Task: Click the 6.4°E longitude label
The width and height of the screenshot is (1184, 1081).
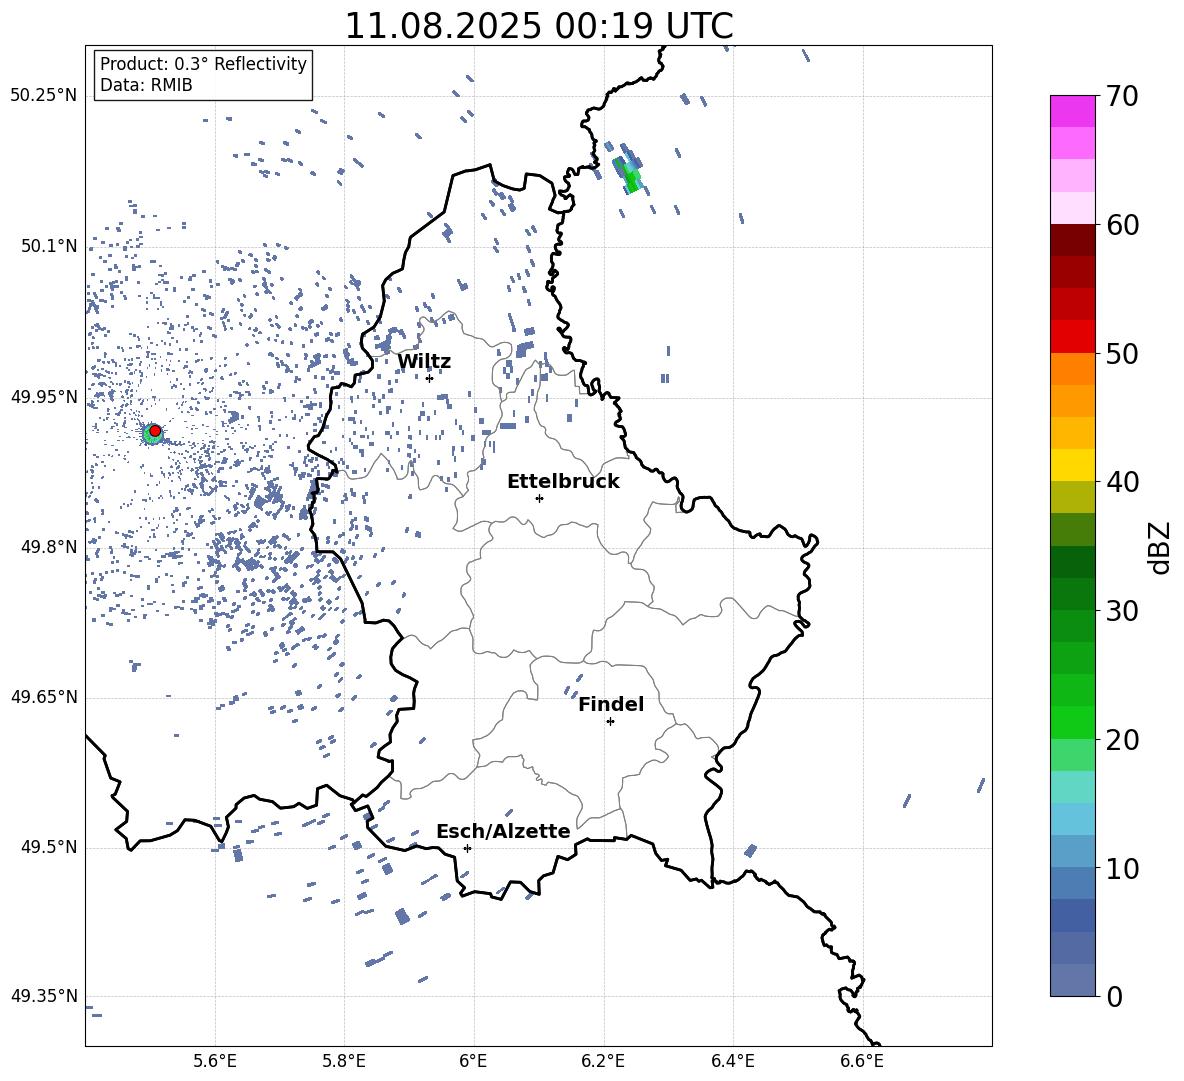Action: coord(732,1061)
